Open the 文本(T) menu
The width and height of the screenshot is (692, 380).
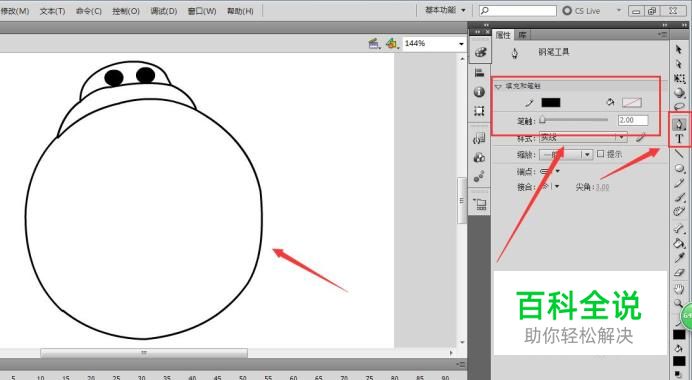(52, 11)
